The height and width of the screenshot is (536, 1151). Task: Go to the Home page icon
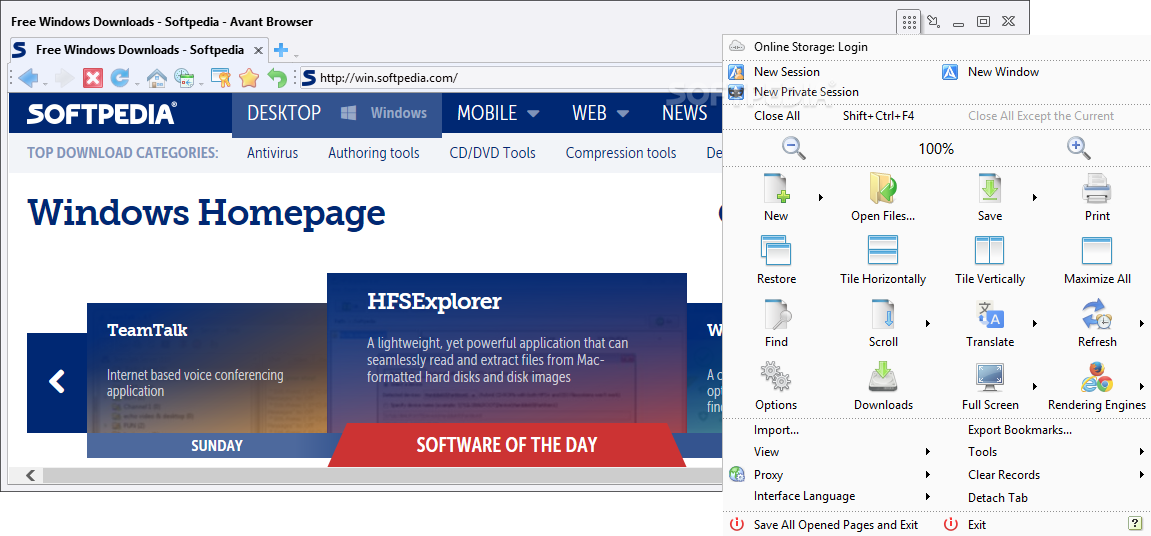click(156, 78)
